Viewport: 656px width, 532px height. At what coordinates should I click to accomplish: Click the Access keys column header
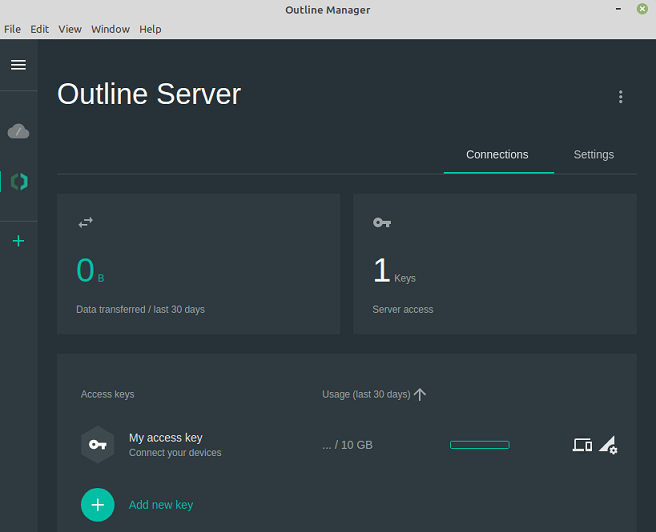[x=108, y=394]
